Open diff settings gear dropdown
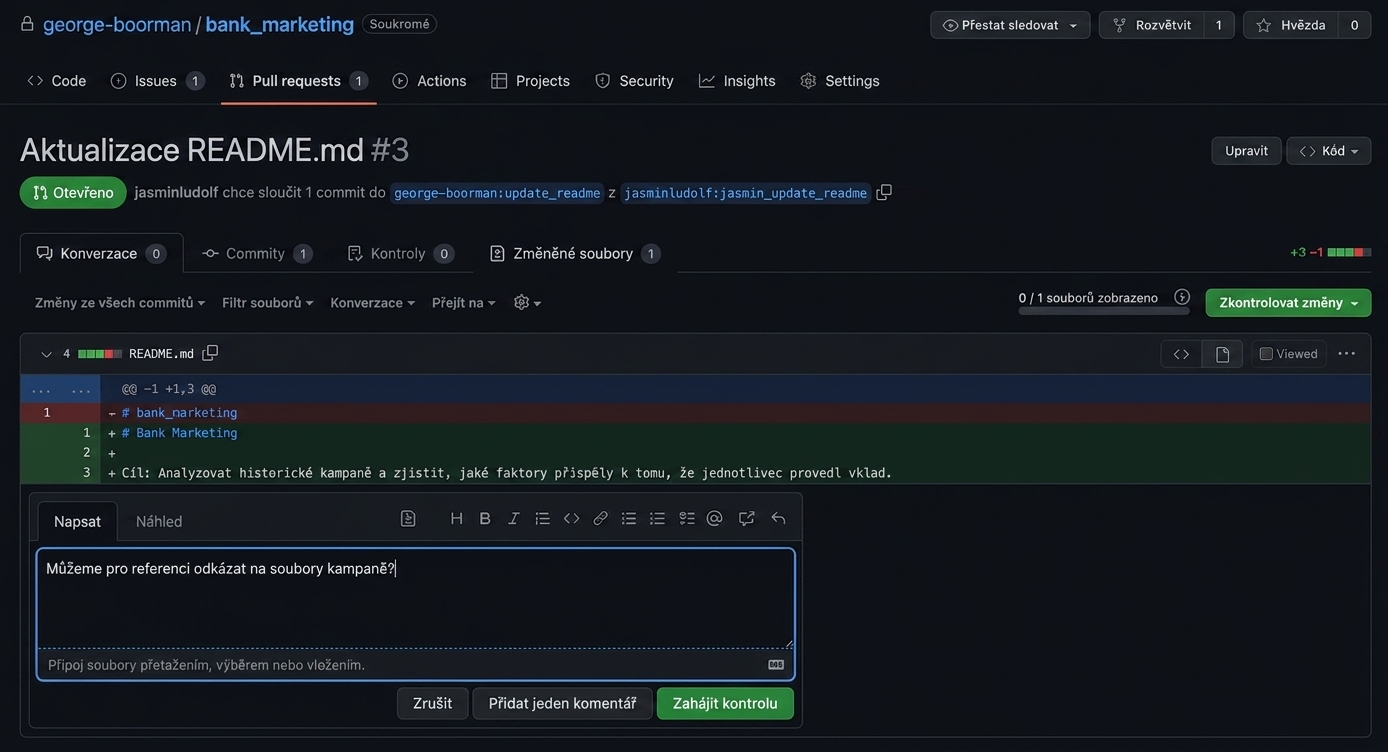This screenshot has width=1388, height=752. coord(527,302)
